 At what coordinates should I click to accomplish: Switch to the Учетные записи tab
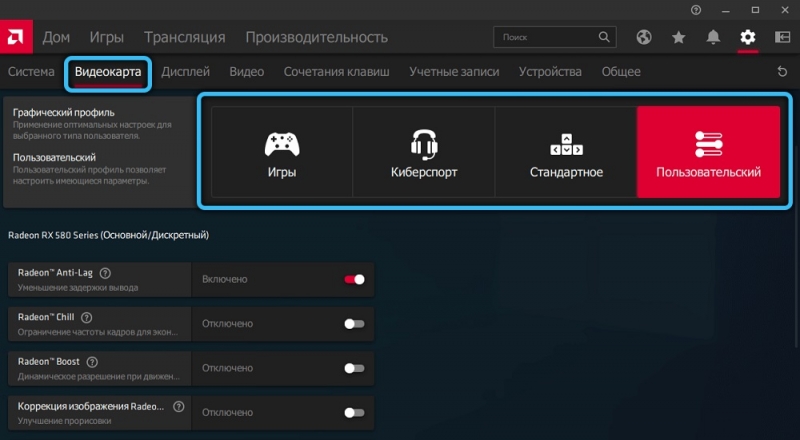tap(454, 71)
